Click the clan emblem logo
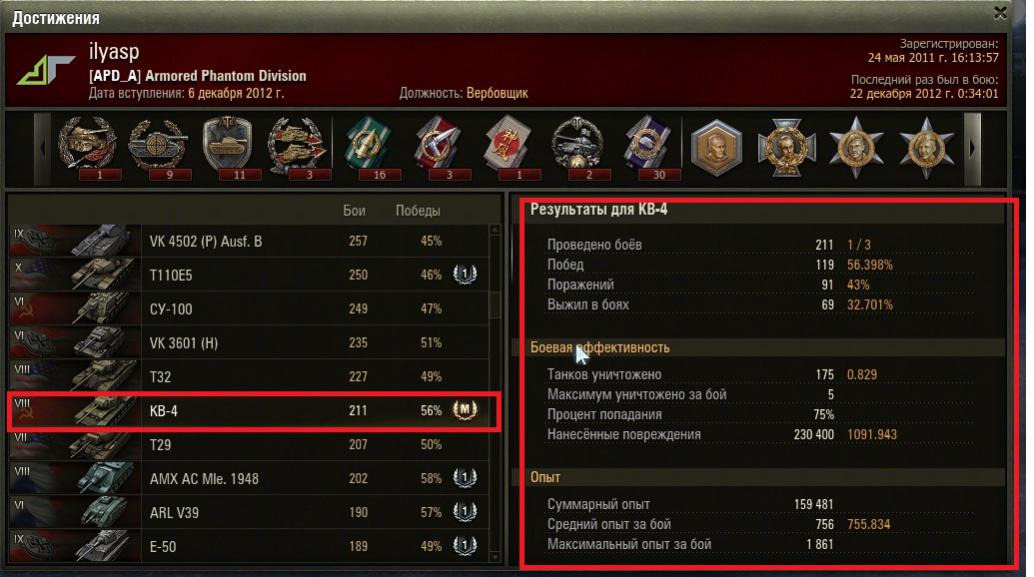1034x577 pixels. tap(45, 69)
